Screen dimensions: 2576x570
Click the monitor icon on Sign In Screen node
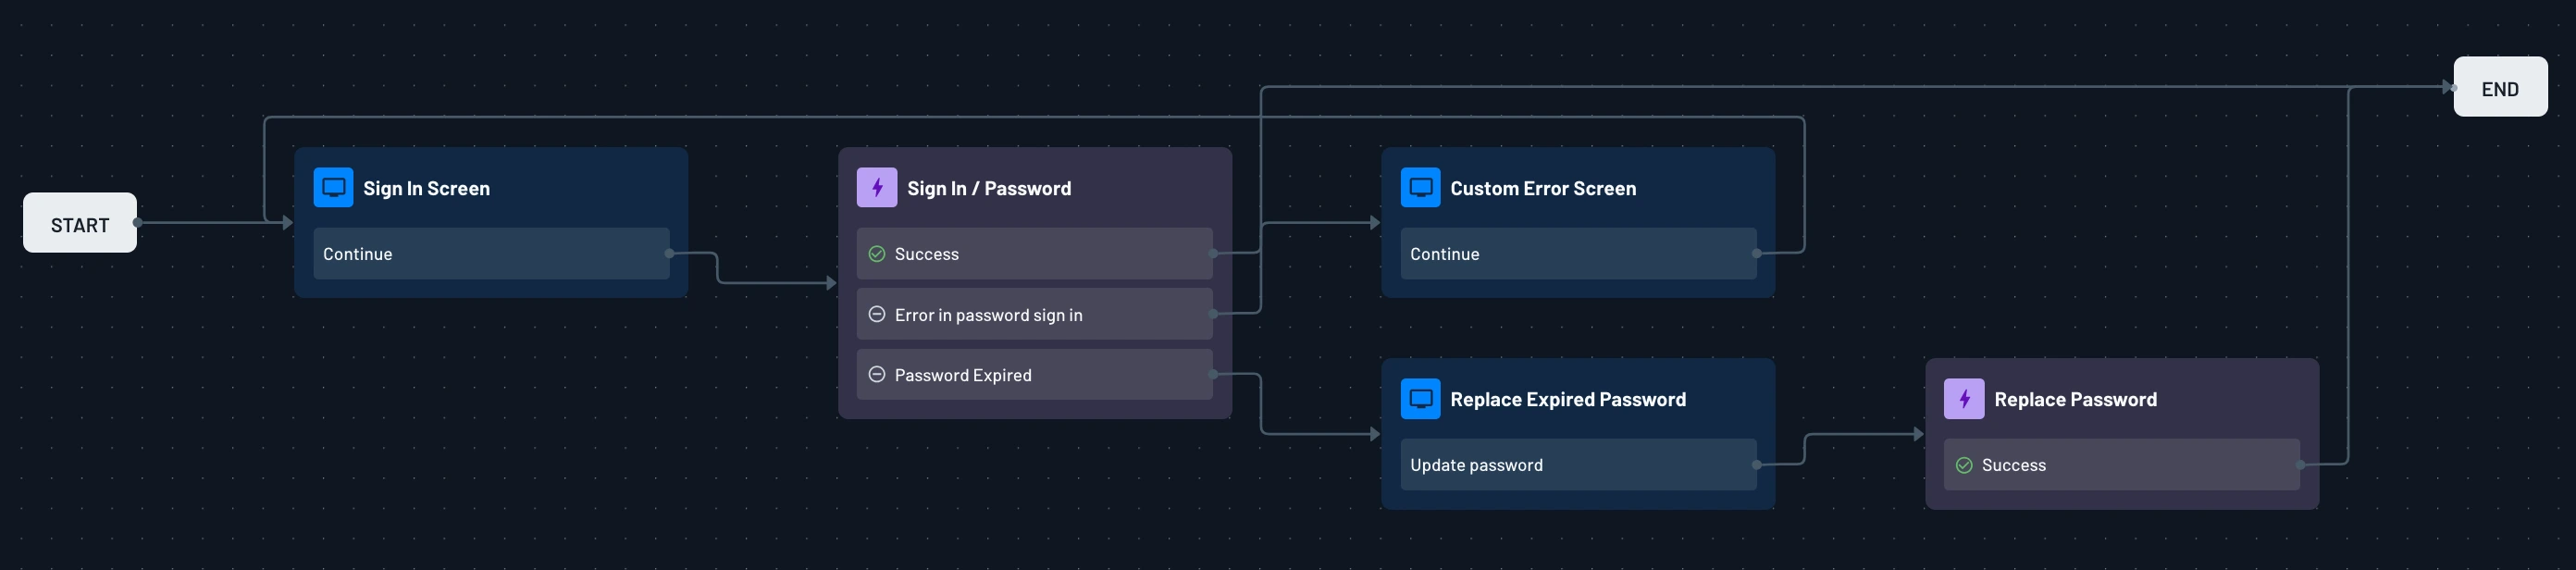pos(334,187)
